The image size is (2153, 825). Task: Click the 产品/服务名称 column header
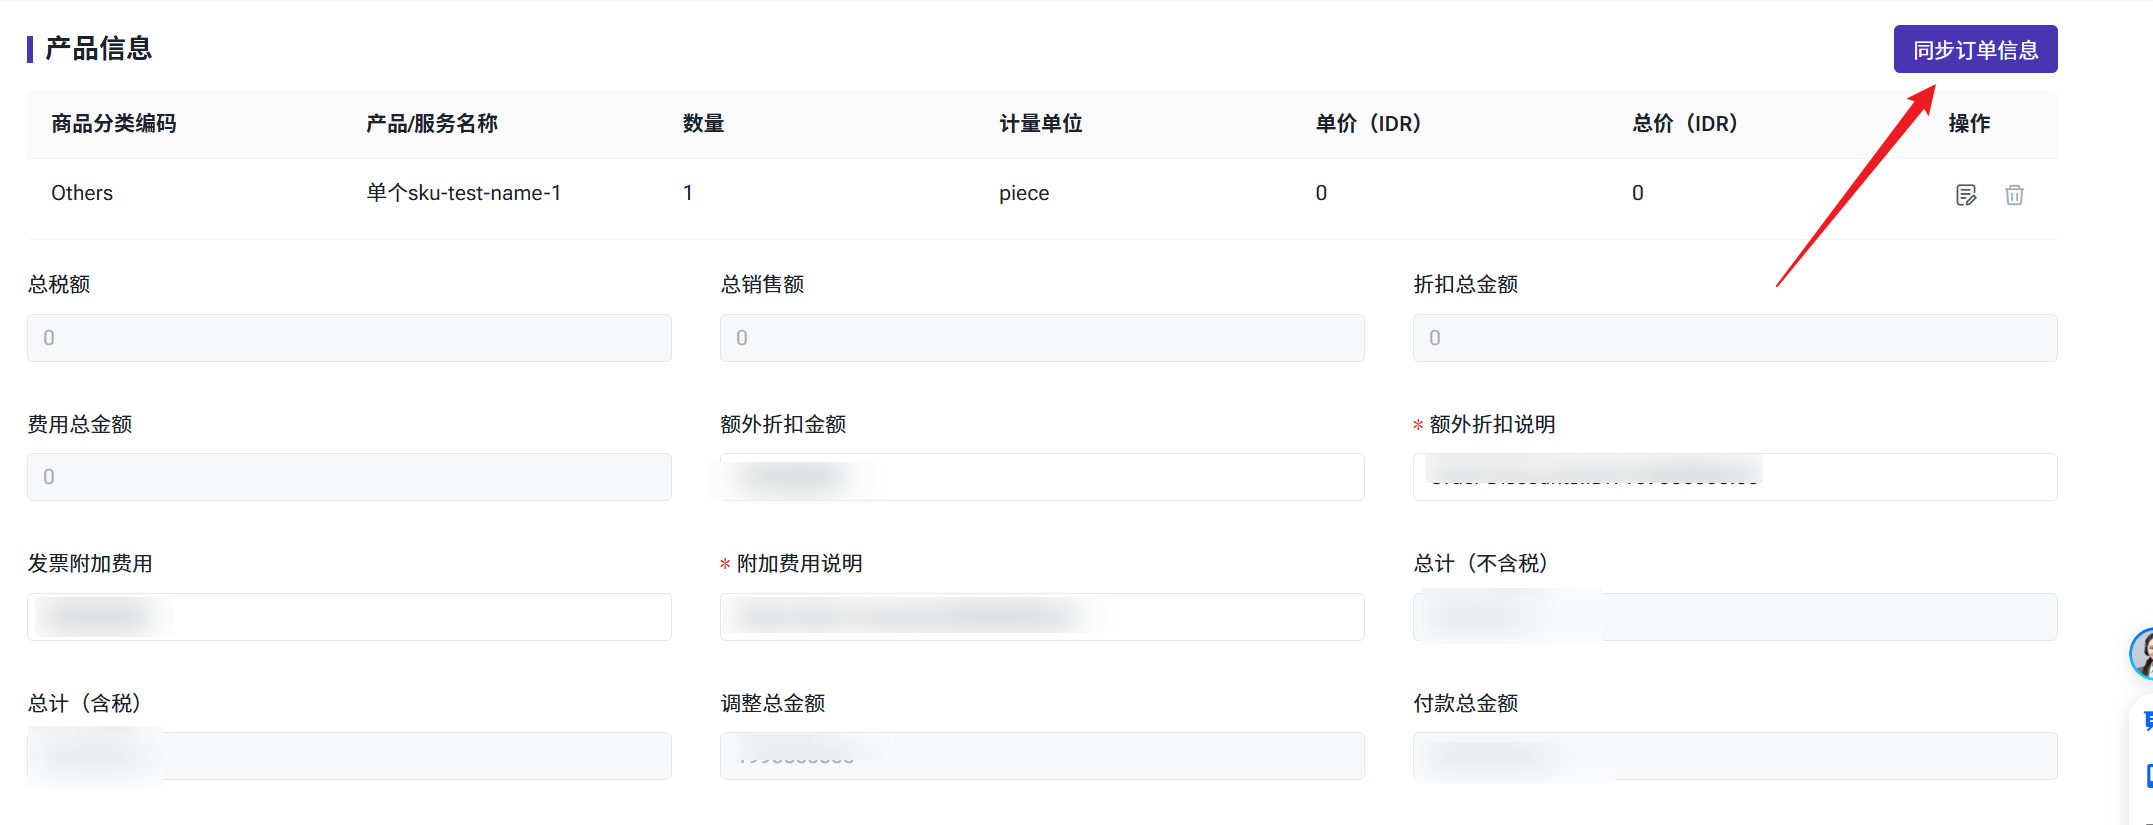pos(432,124)
